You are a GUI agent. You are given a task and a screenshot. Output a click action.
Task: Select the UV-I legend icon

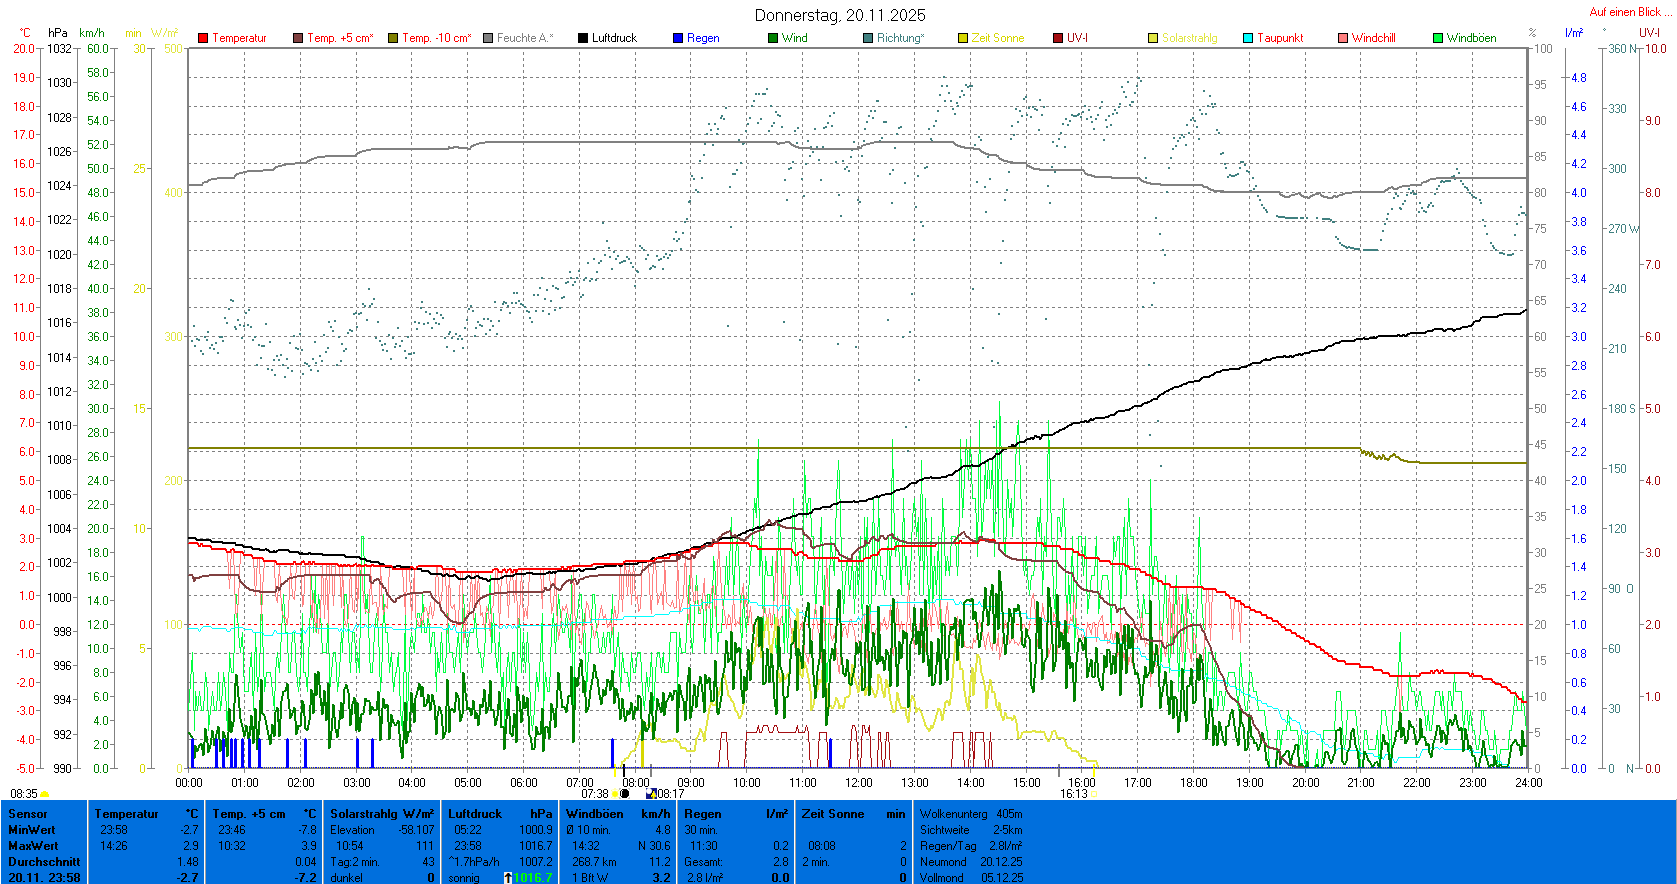pyautogui.click(x=1058, y=38)
